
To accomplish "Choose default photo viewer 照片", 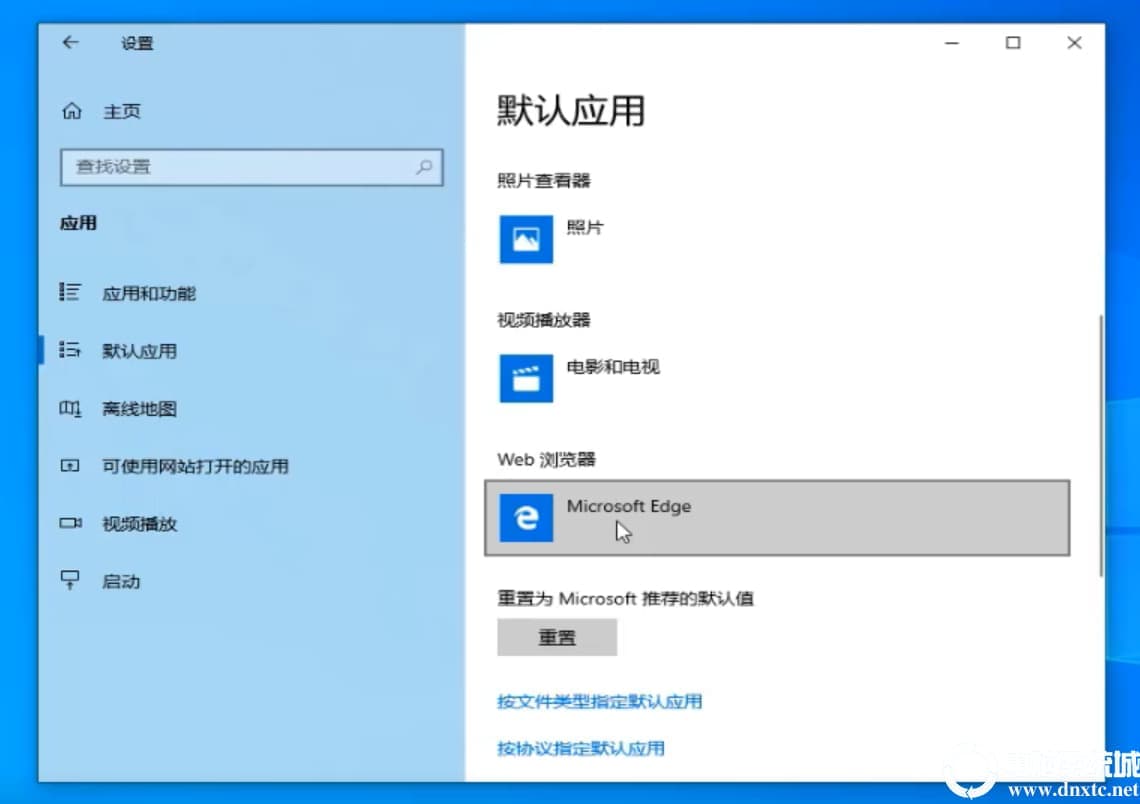I will (x=585, y=228).
